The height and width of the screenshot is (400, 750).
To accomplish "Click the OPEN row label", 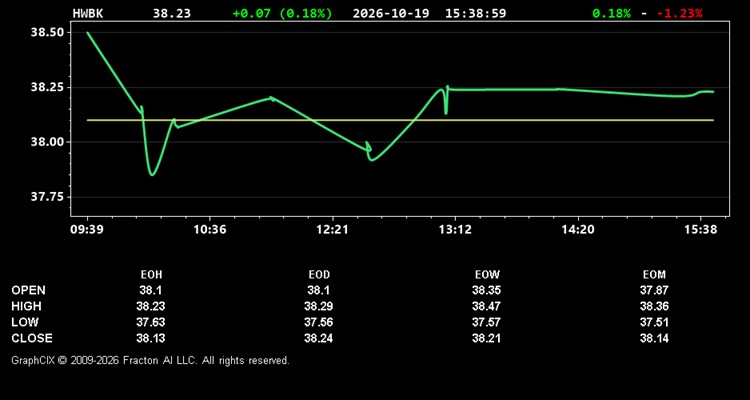I will click(x=29, y=290).
